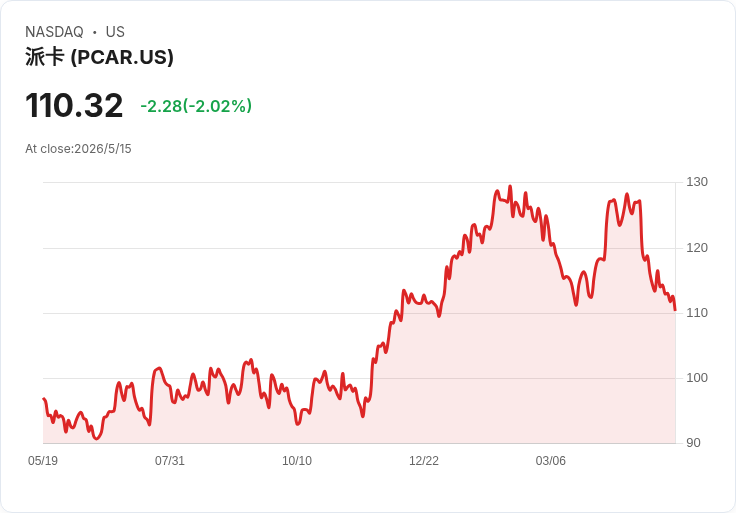The image size is (736, 513).
Task: Click the first data point at chart start
Action: [x=44, y=398]
